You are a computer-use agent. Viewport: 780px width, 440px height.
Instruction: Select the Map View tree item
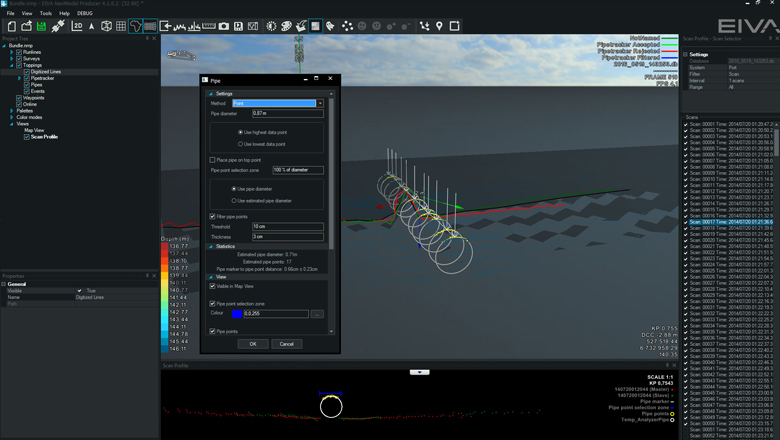coord(34,130)
